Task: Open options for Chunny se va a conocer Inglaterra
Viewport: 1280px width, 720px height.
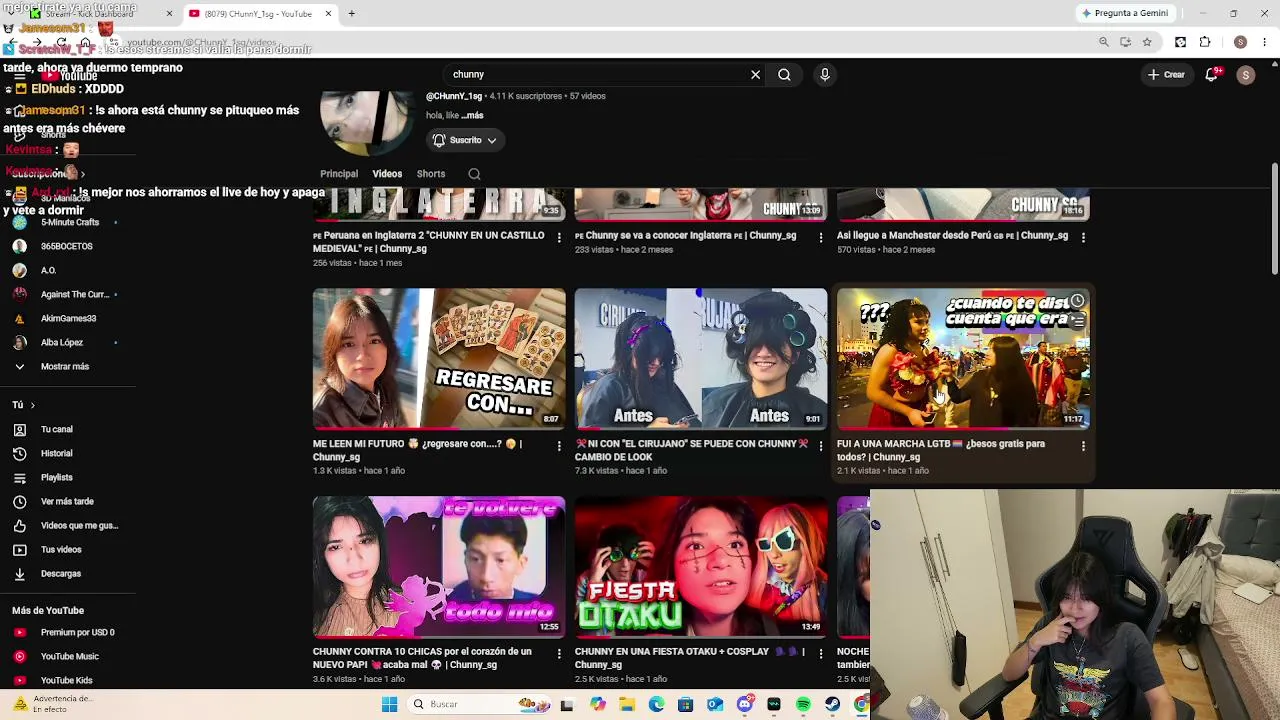Action: click(821, 238)
